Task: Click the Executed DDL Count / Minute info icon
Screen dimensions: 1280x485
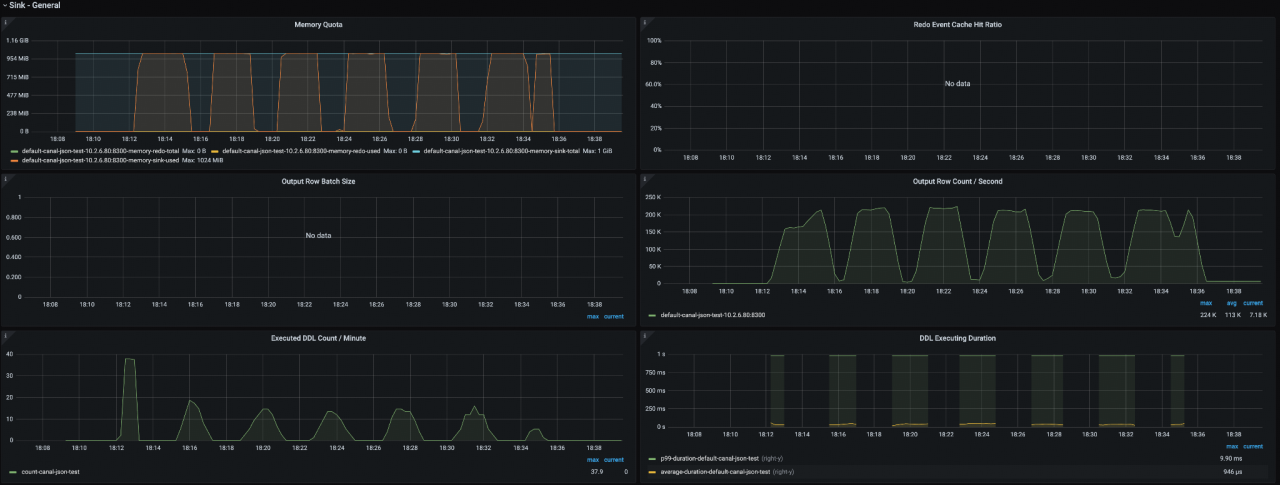Action: (6, 337)
